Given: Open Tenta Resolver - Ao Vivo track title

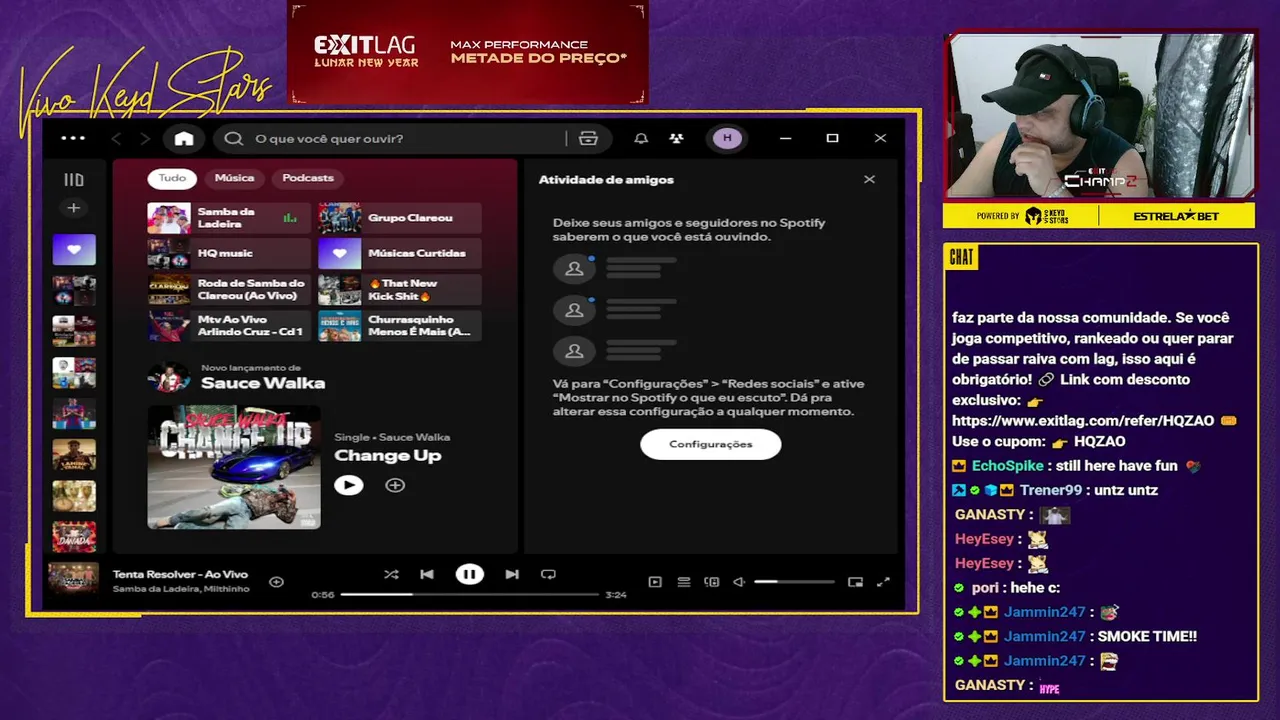Looking at the screenshot, I should (180, 574).
